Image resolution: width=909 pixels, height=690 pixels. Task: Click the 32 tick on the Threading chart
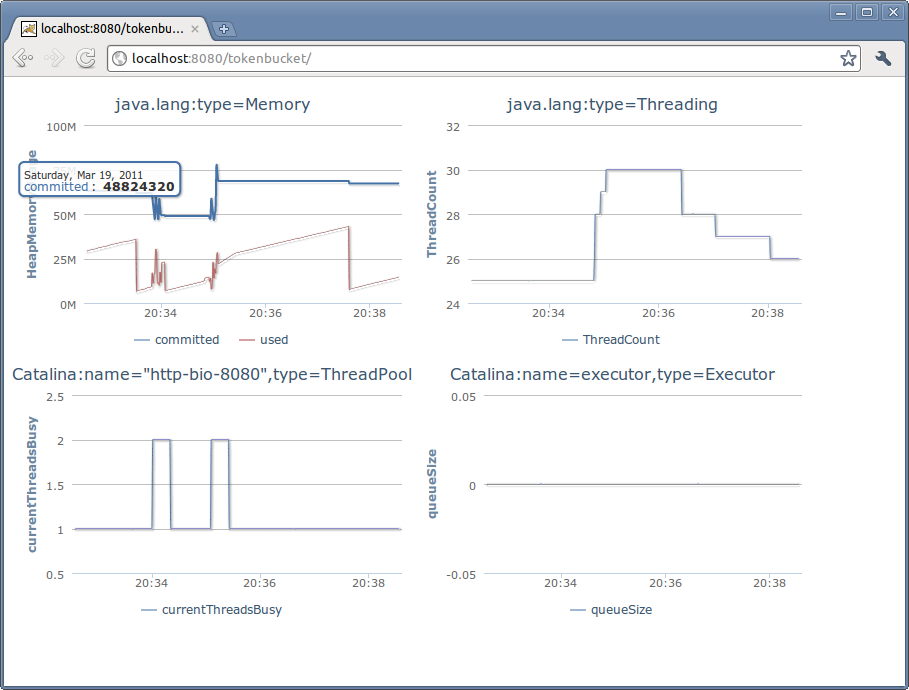[453, 127]
